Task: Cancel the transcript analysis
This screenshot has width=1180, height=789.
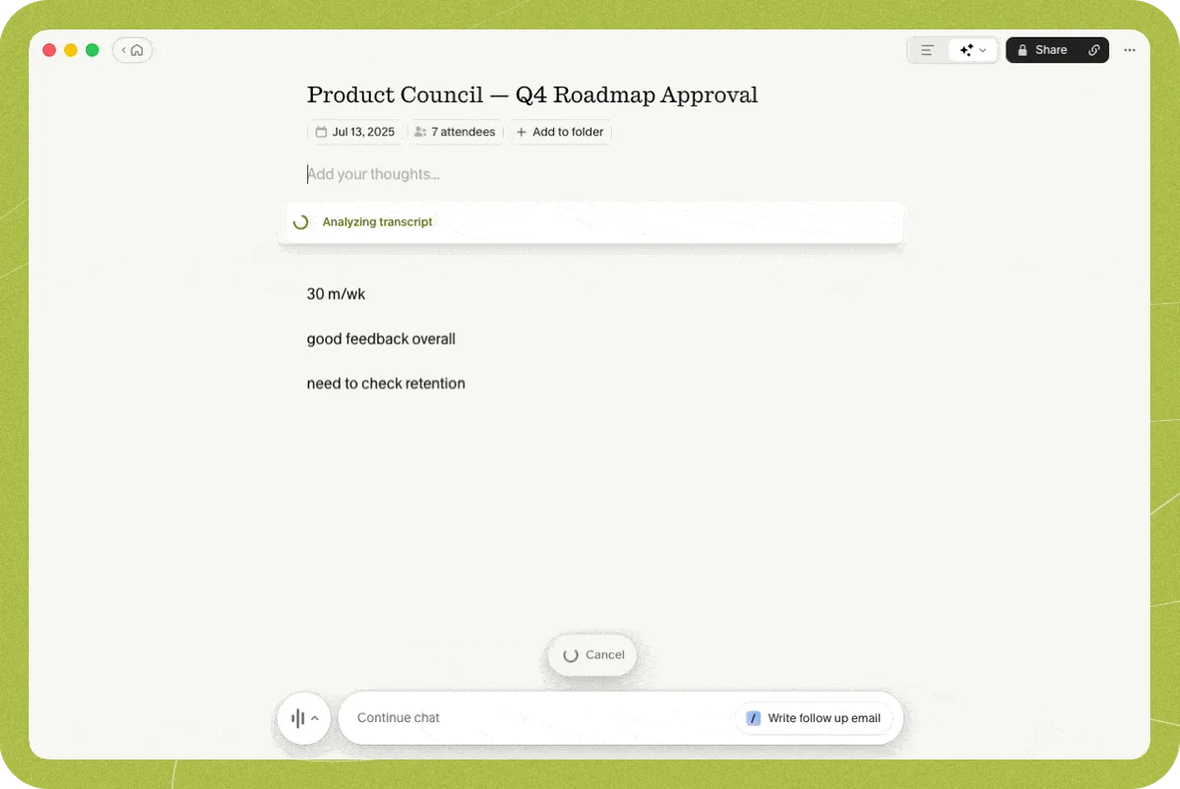Action: coord(592,655)
